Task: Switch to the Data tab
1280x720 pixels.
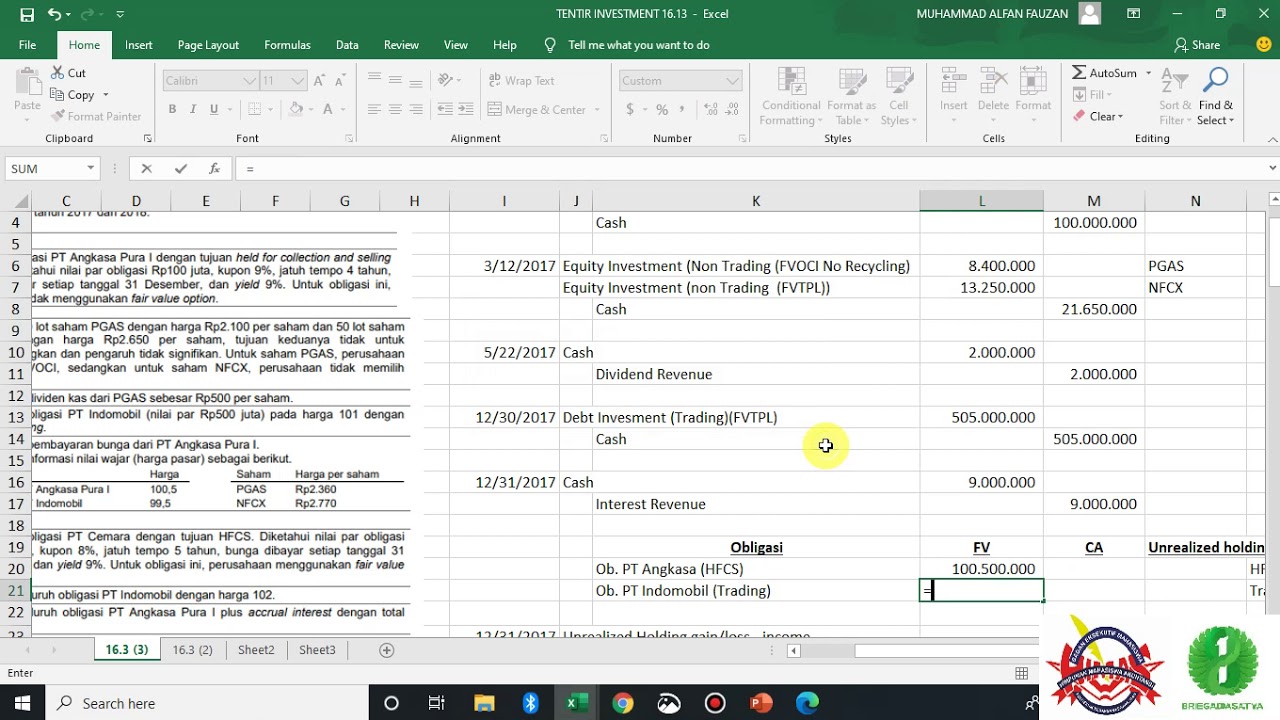Action: pyautogui.click(x=347, y=45)
